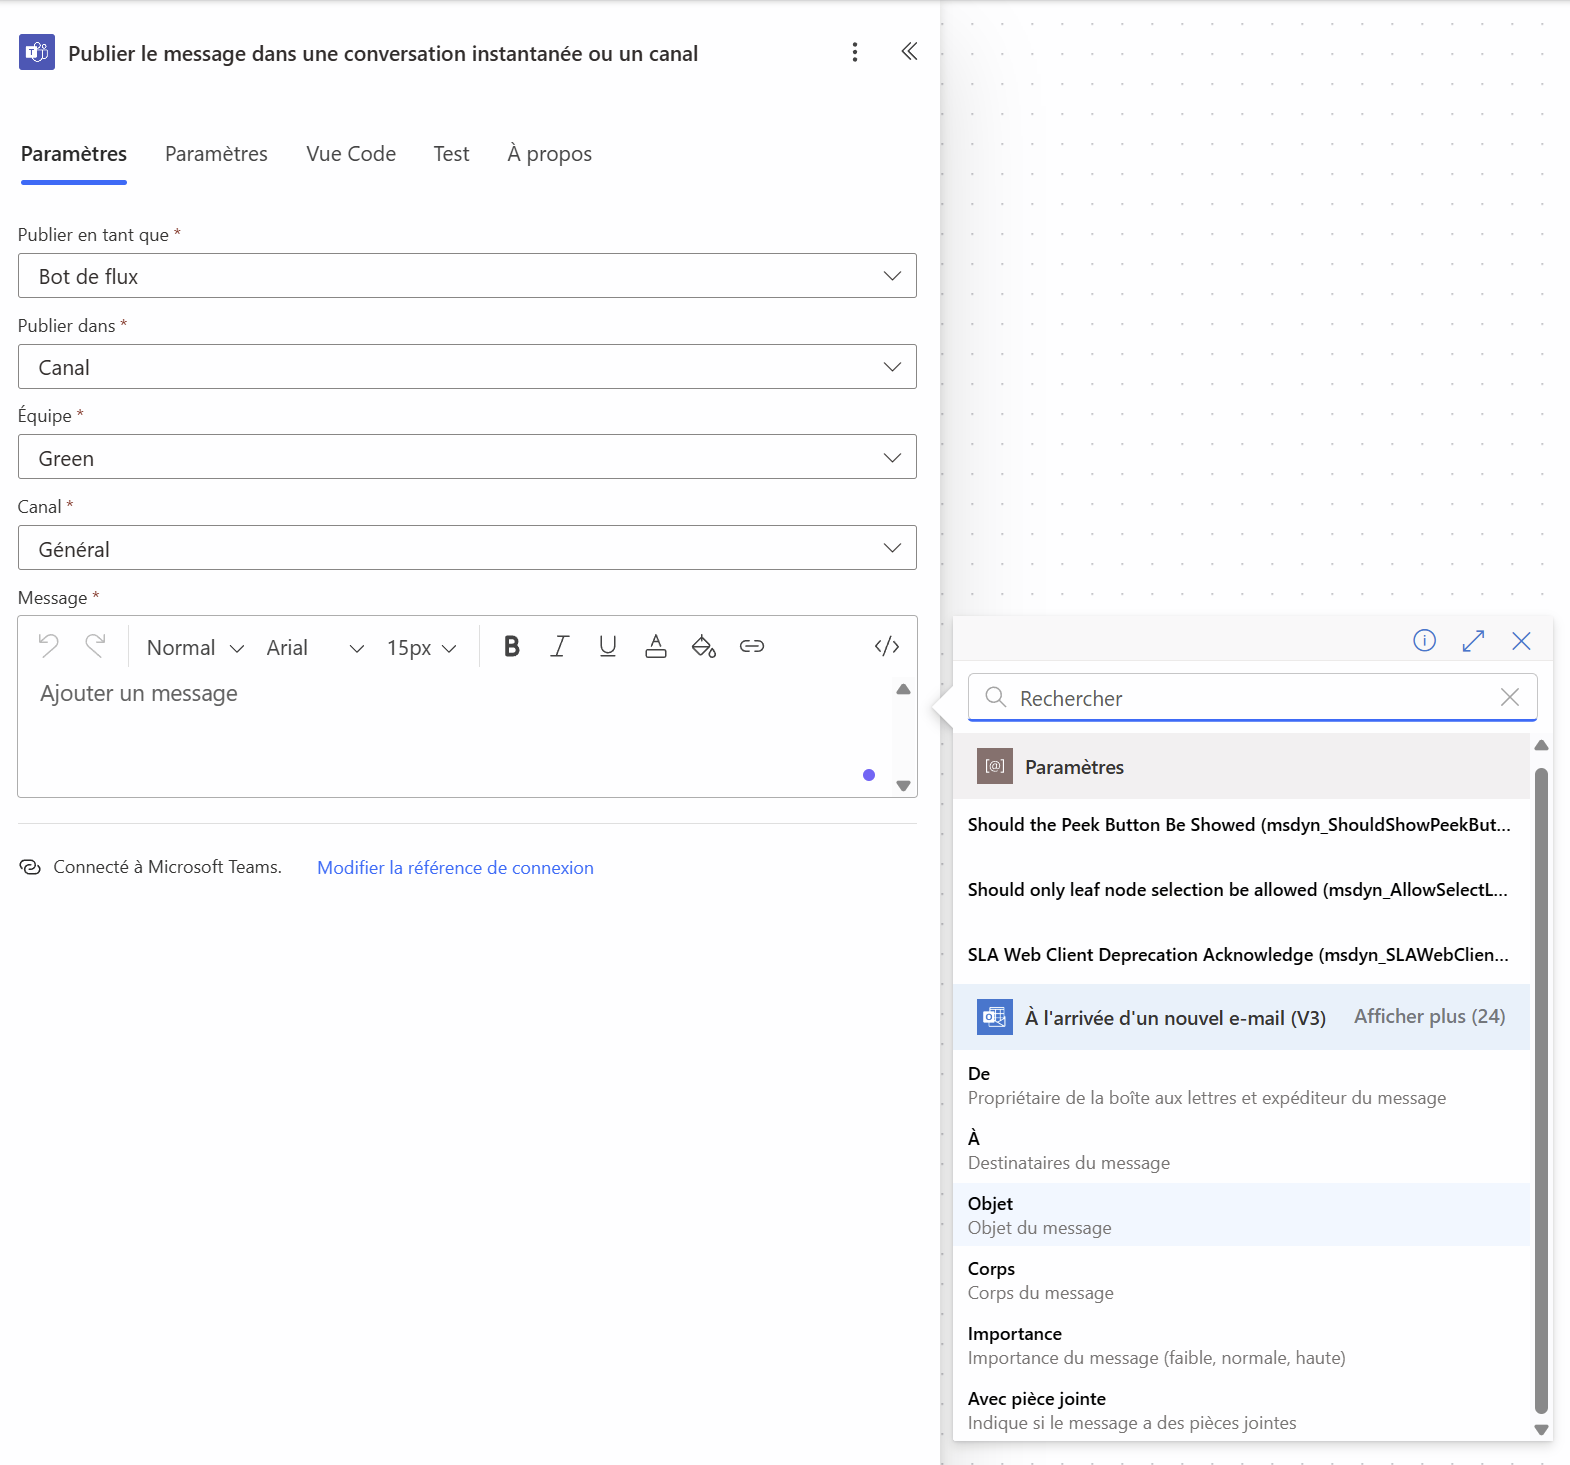Open the 'Publier en tant que' dropdown

click(x=467, y=276)
